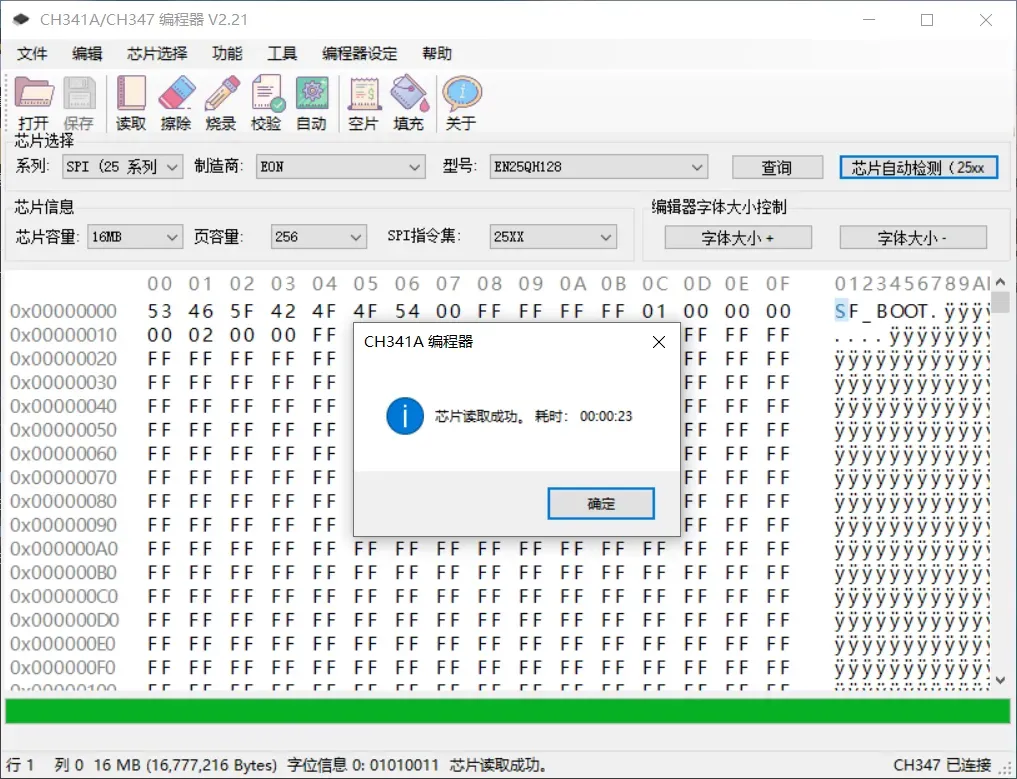Screen dimensions: 1017x779
Task: Click the 芯片自动检测 auto-detect button
Action: (x=918, y=167)
